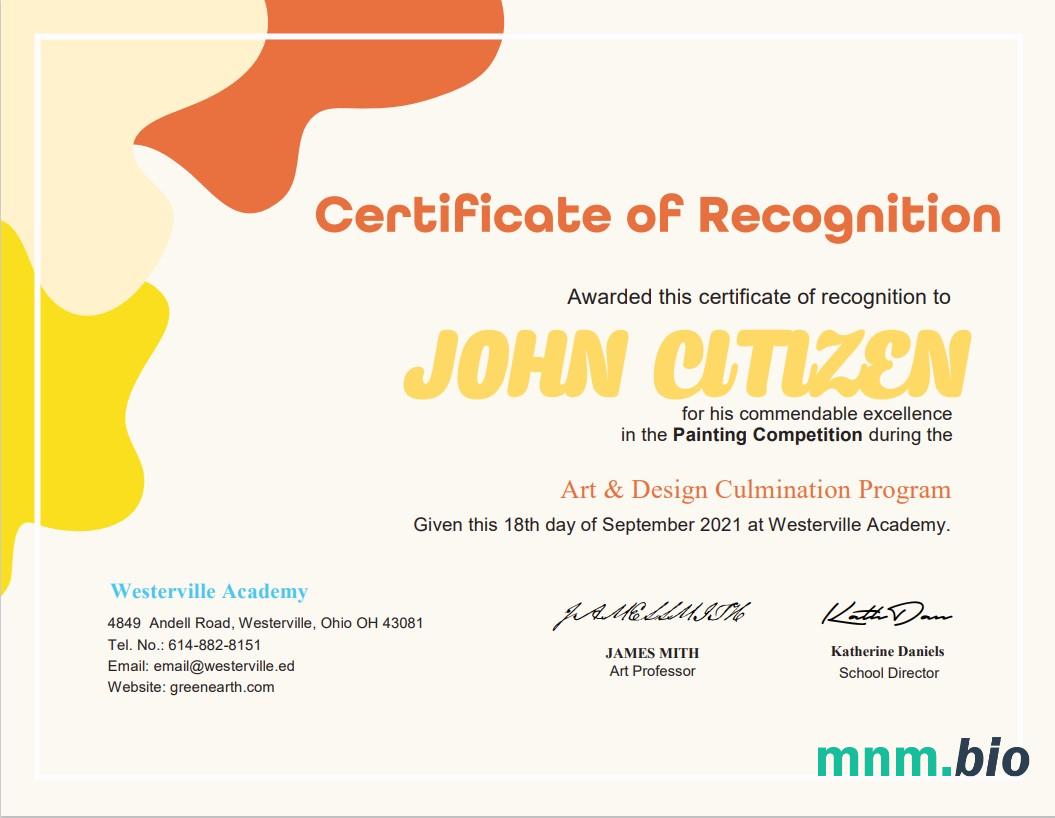The height and width of the screenshot is (818, 1055).
Task: Click the Certificate of Recognition title
Action: (657, 215)
